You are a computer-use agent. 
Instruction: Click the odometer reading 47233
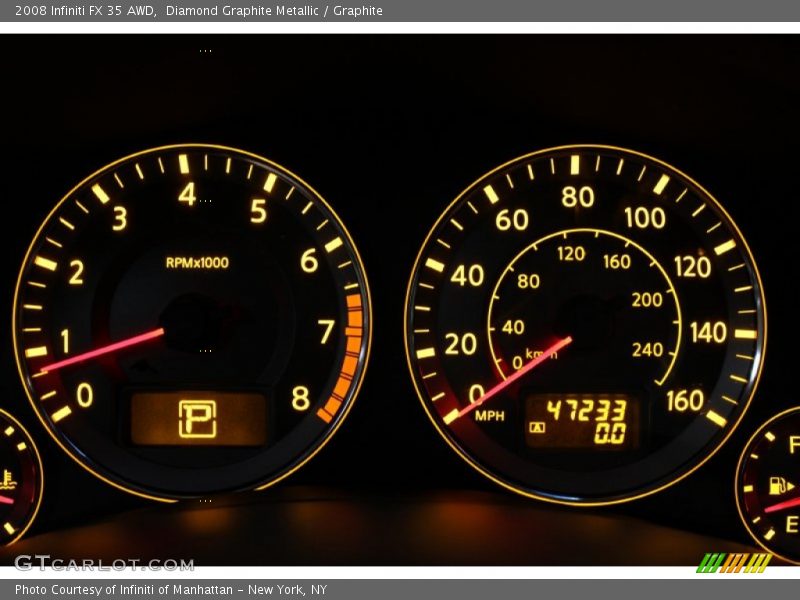585,410
